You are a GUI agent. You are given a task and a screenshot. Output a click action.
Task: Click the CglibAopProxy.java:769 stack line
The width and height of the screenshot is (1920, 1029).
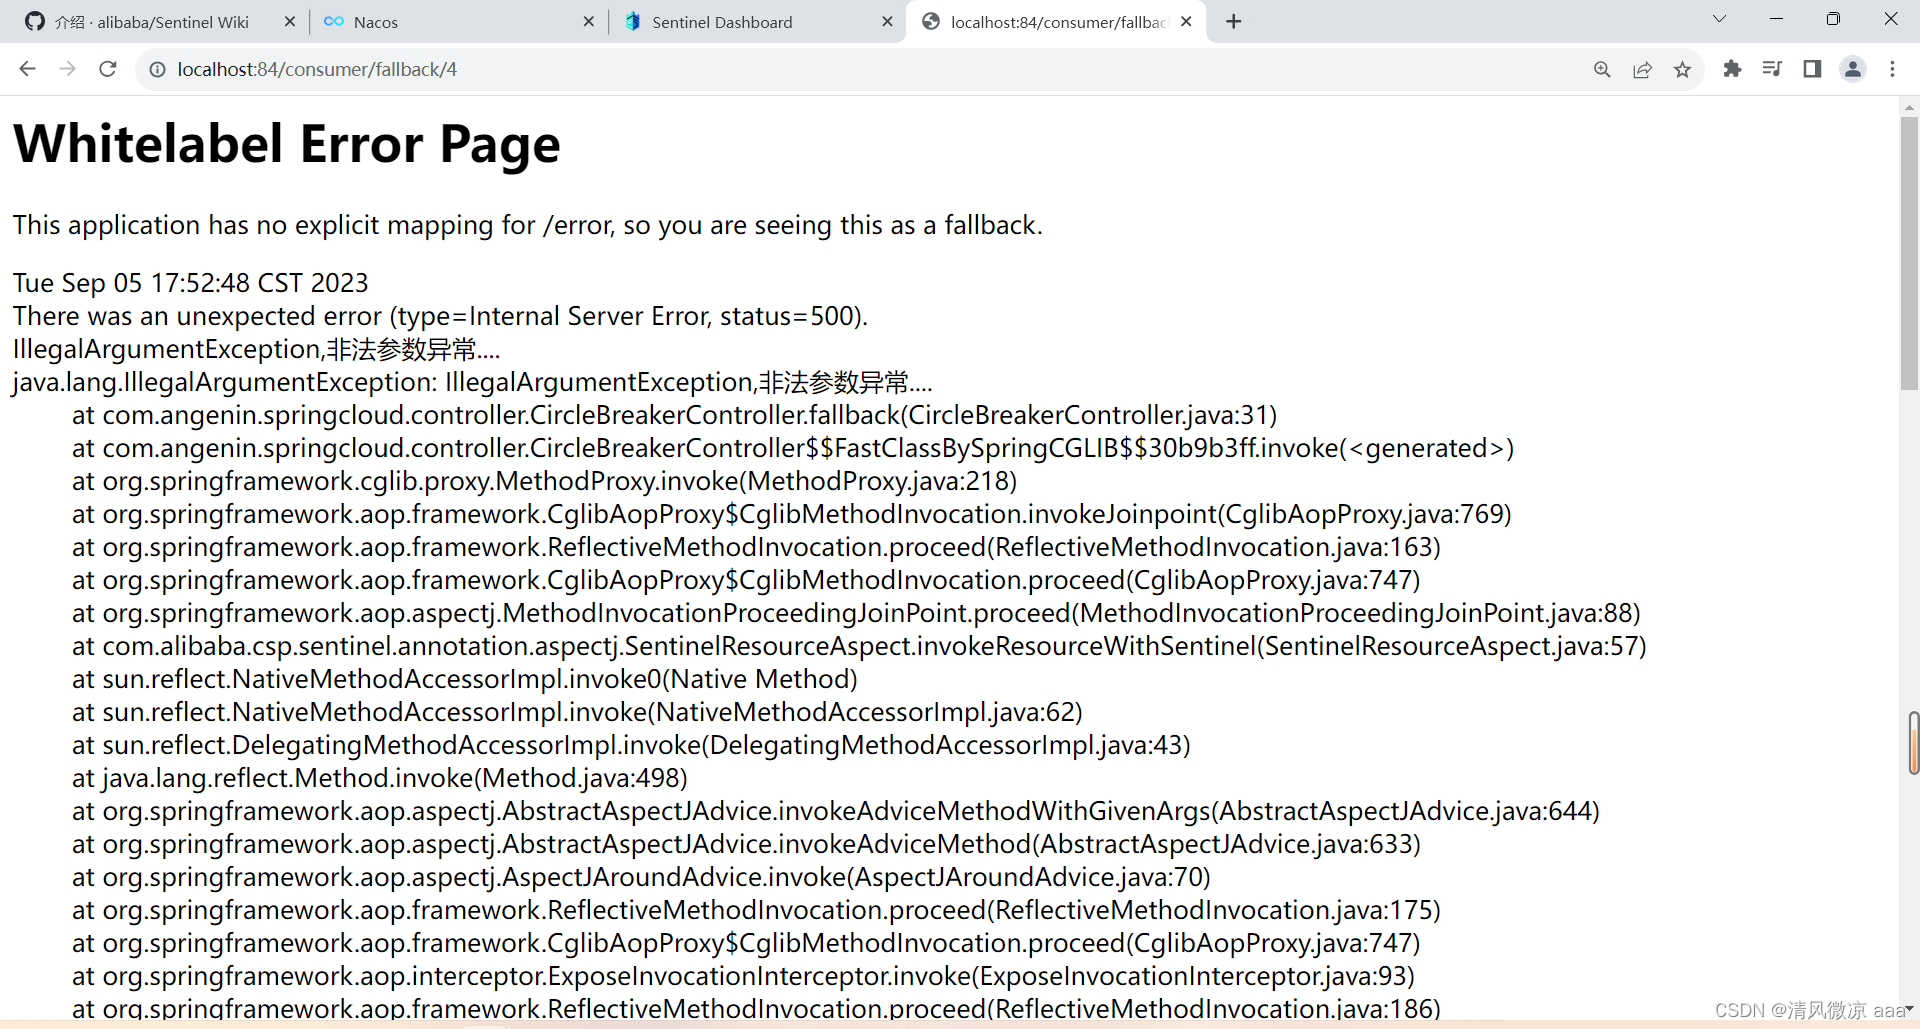click(792, 514)
